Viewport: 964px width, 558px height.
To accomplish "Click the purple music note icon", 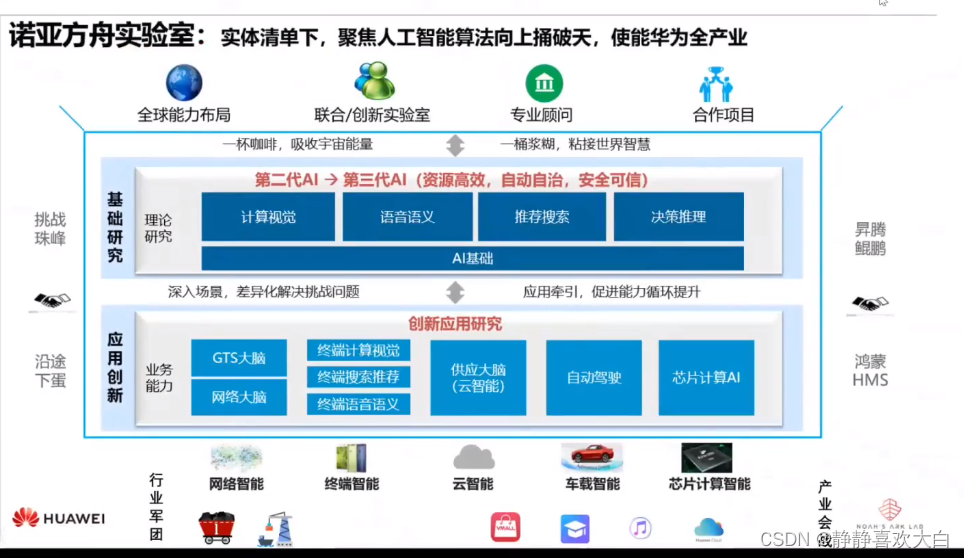I will 640,528.
